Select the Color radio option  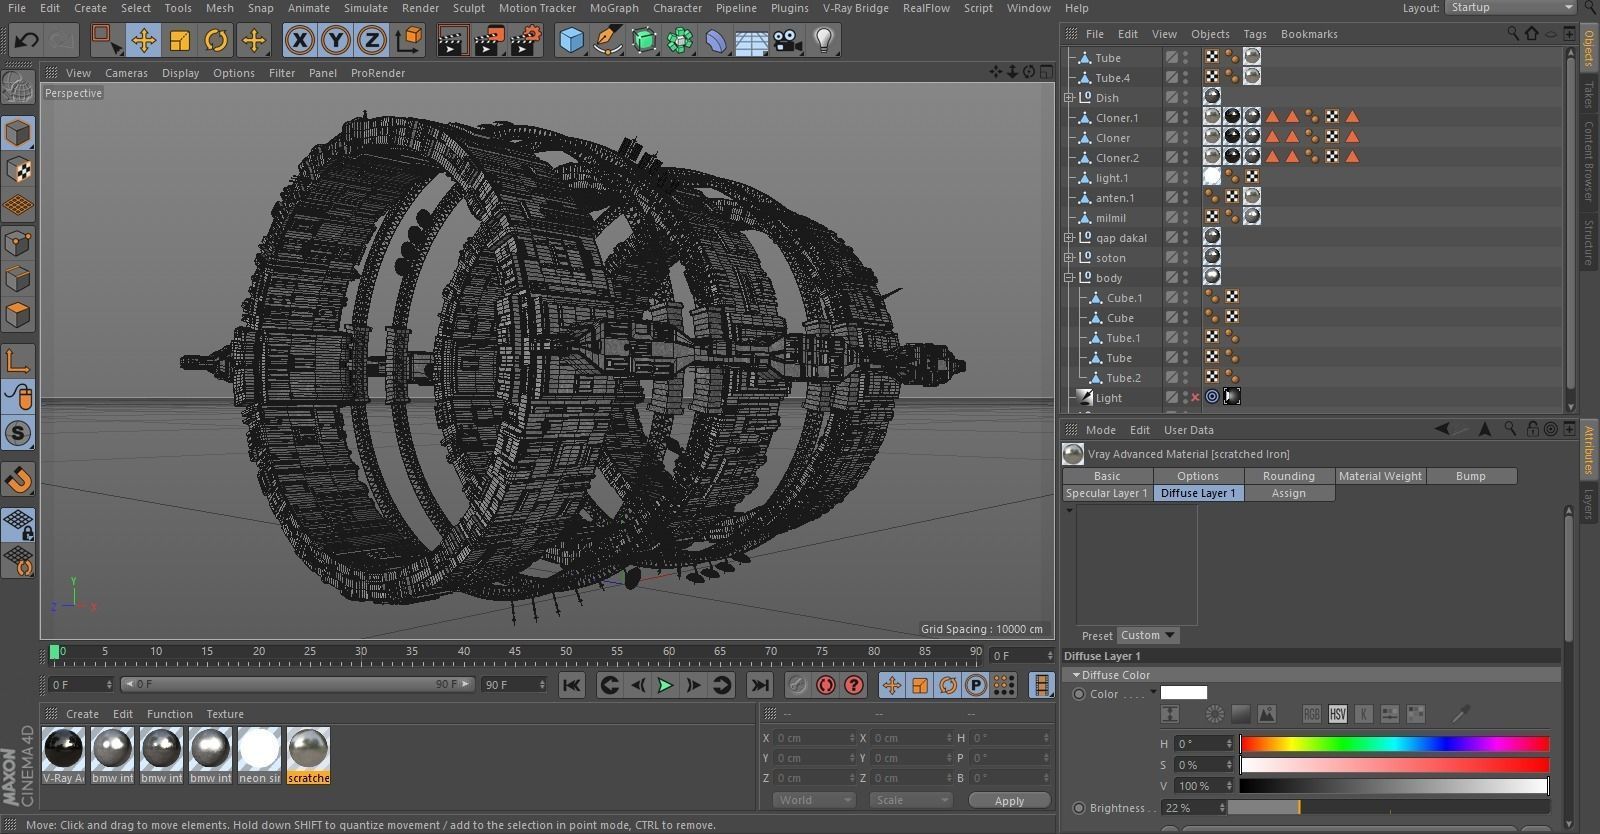click(1079, 694)
